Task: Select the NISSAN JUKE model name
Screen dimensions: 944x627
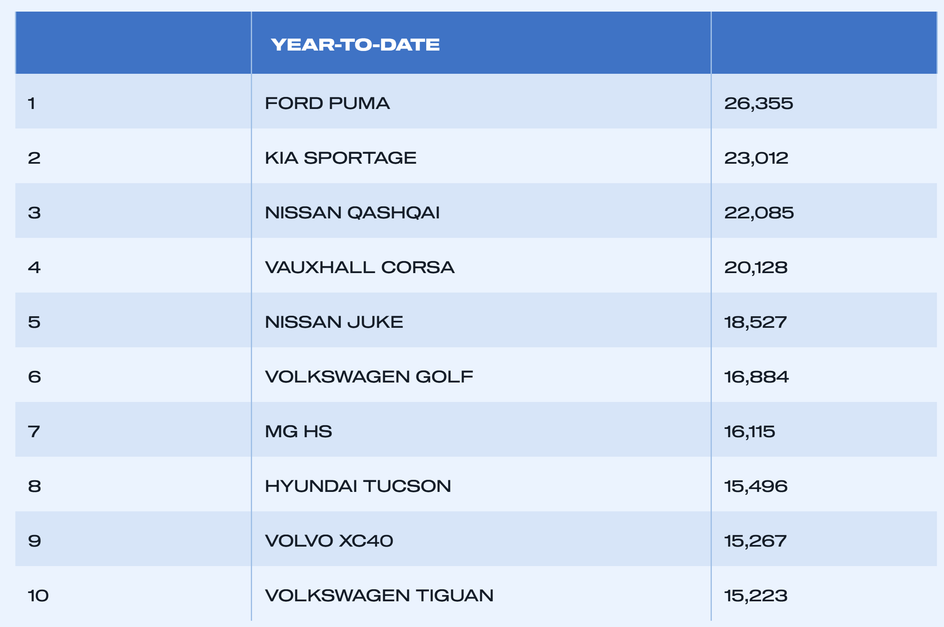Action: 334,322
